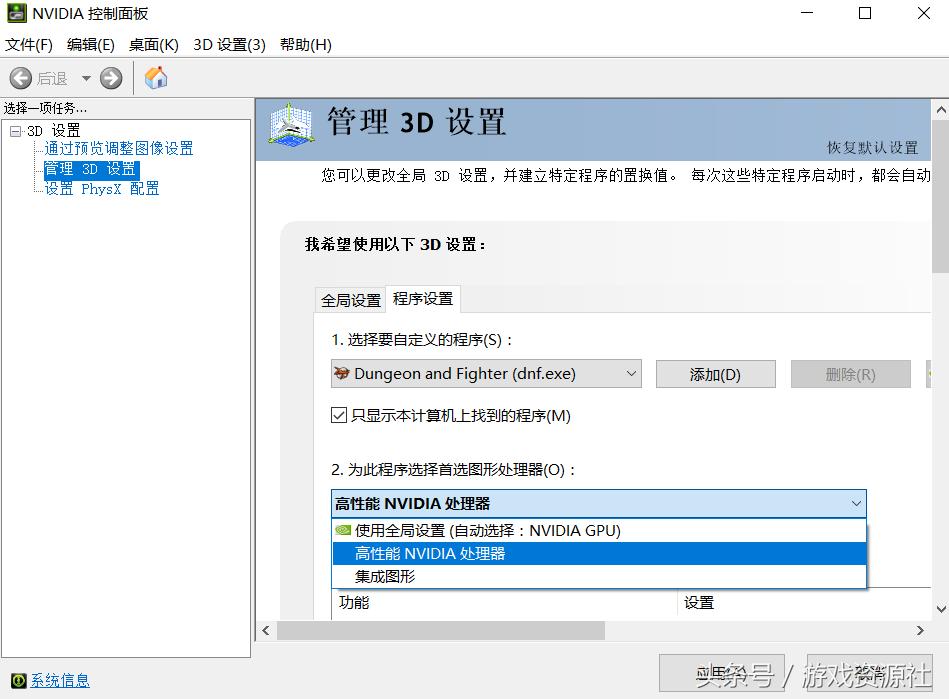Viewport: 949px width, 699px height.
Task: Open the back button history dropdown
Action: click(85, 77)
